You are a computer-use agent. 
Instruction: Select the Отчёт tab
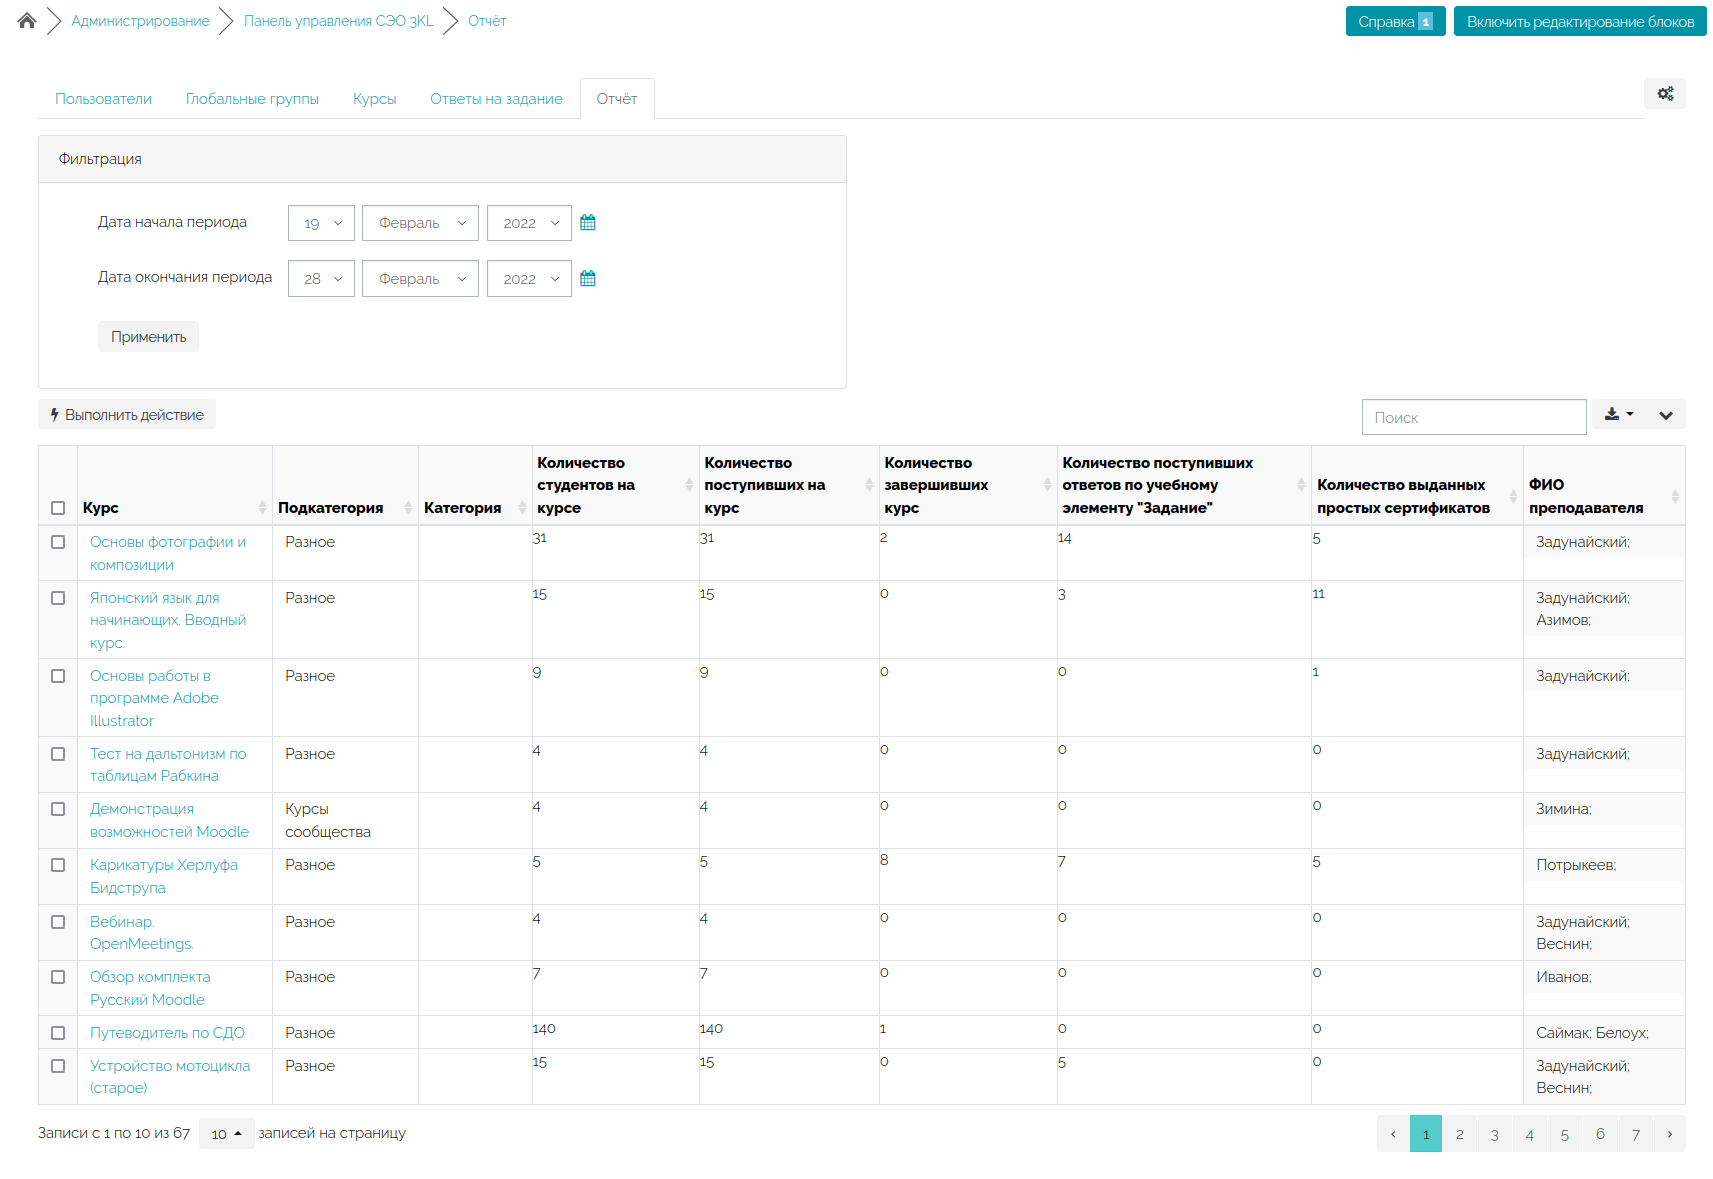(617, 99)
